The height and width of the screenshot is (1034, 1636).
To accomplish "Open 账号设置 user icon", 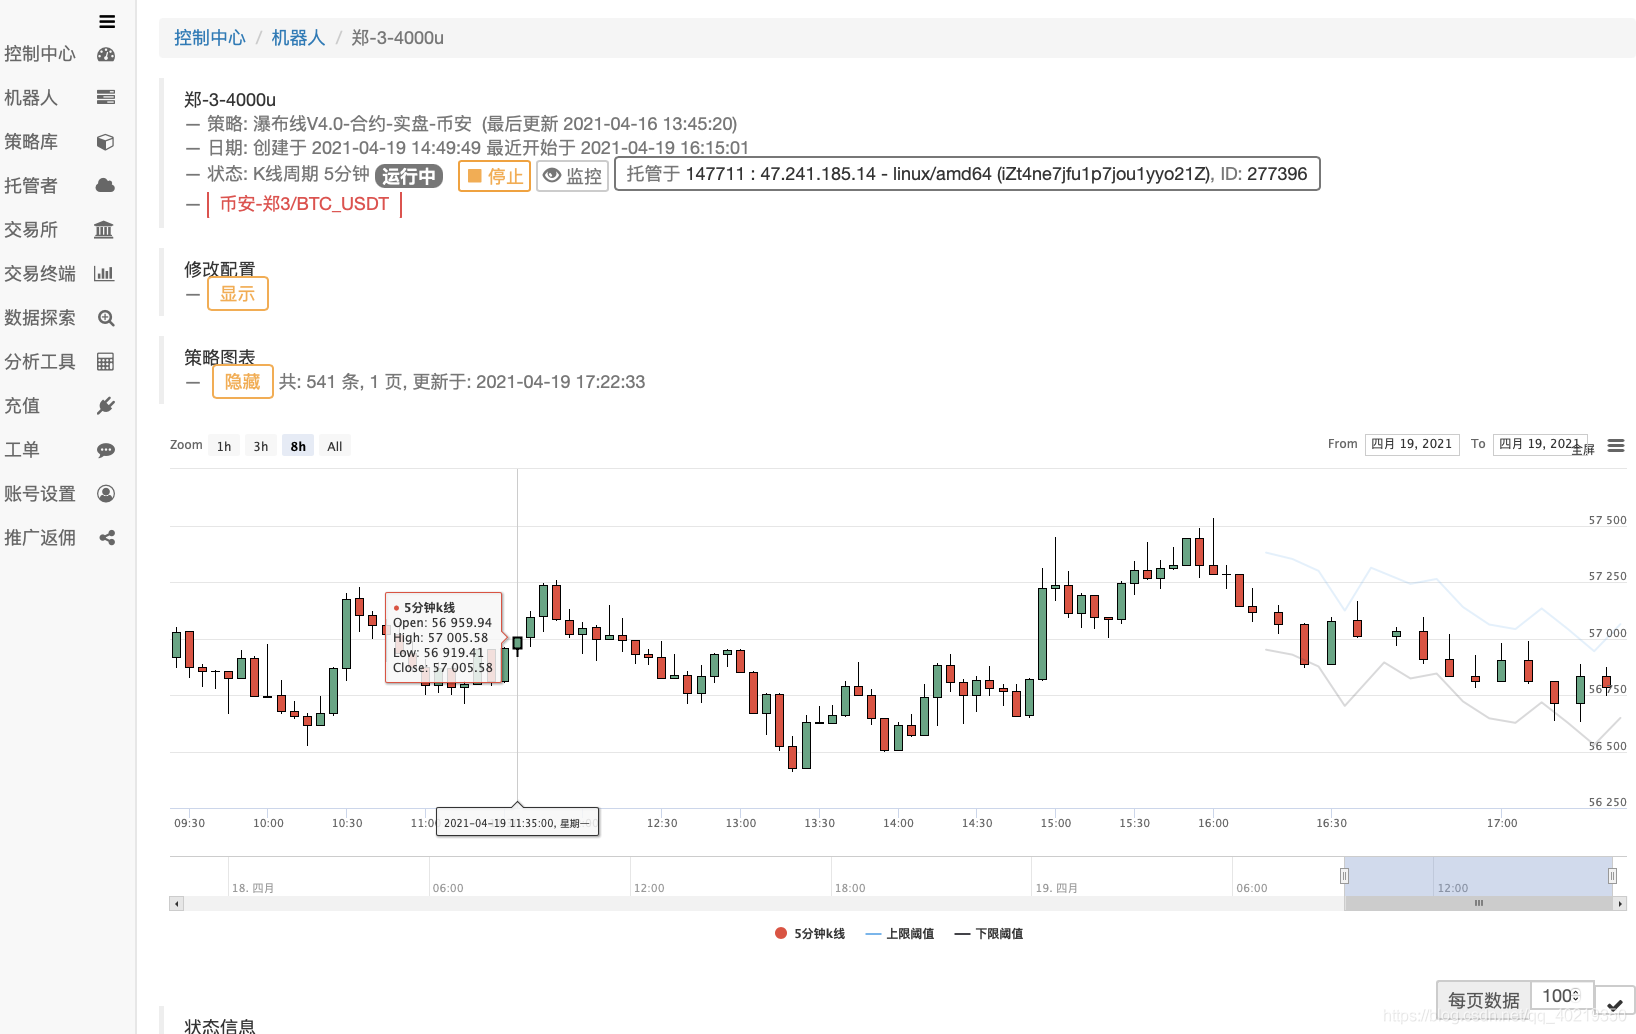I will click(x=106, y=494).
